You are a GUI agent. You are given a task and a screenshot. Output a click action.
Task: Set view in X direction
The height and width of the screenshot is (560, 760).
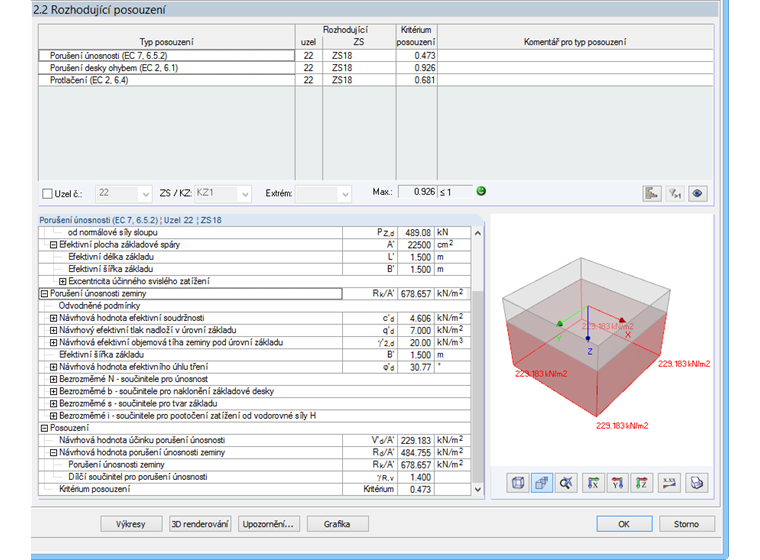coord(593,483)
